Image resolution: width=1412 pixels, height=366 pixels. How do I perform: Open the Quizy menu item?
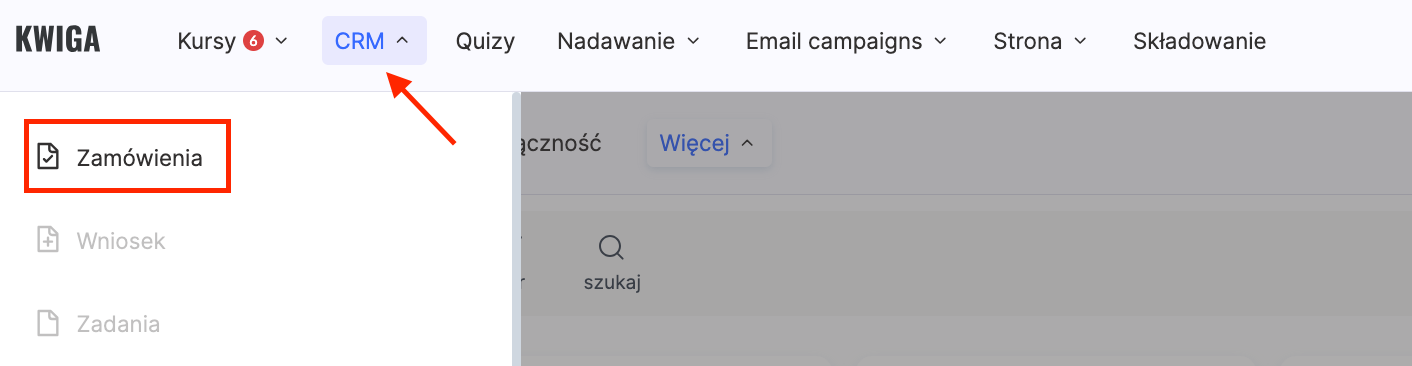485,41
